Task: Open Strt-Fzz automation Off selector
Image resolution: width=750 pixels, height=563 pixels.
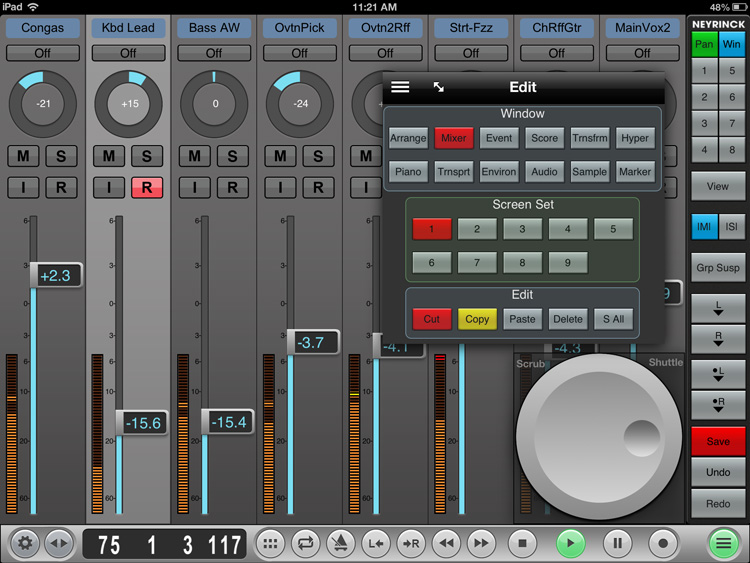Action: (x=471, y=53)
